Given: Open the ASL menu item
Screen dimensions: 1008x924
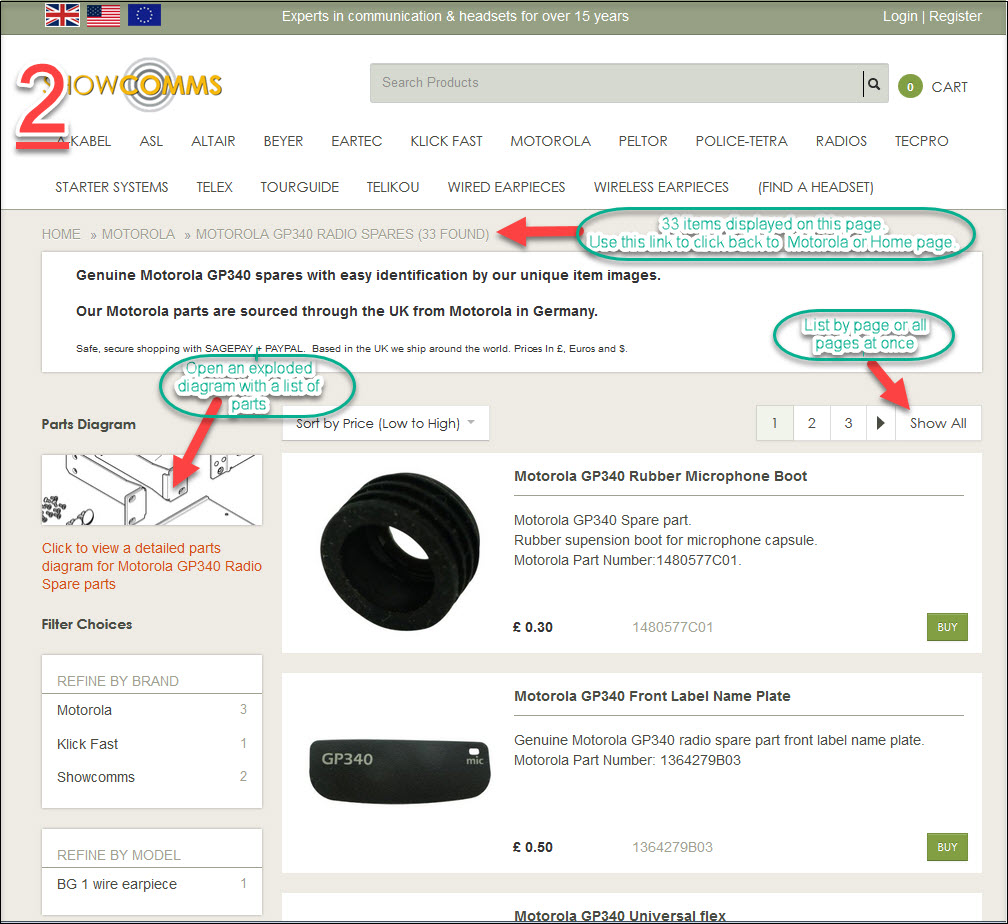Looking at the screenshot, I should (x=151, y=141).
